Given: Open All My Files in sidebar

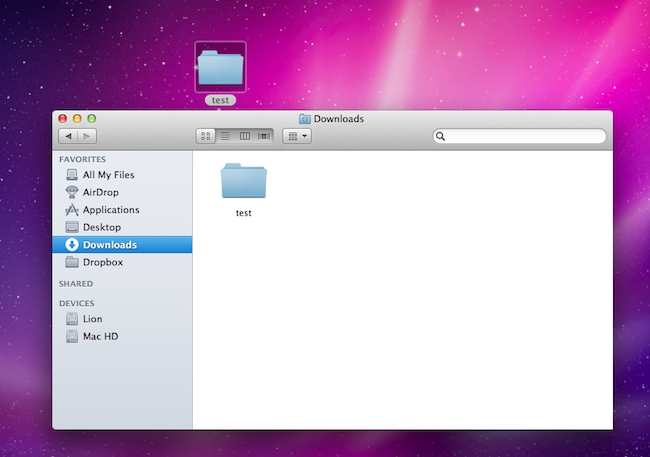Looking at the screenshot, I should pos(107,175).
